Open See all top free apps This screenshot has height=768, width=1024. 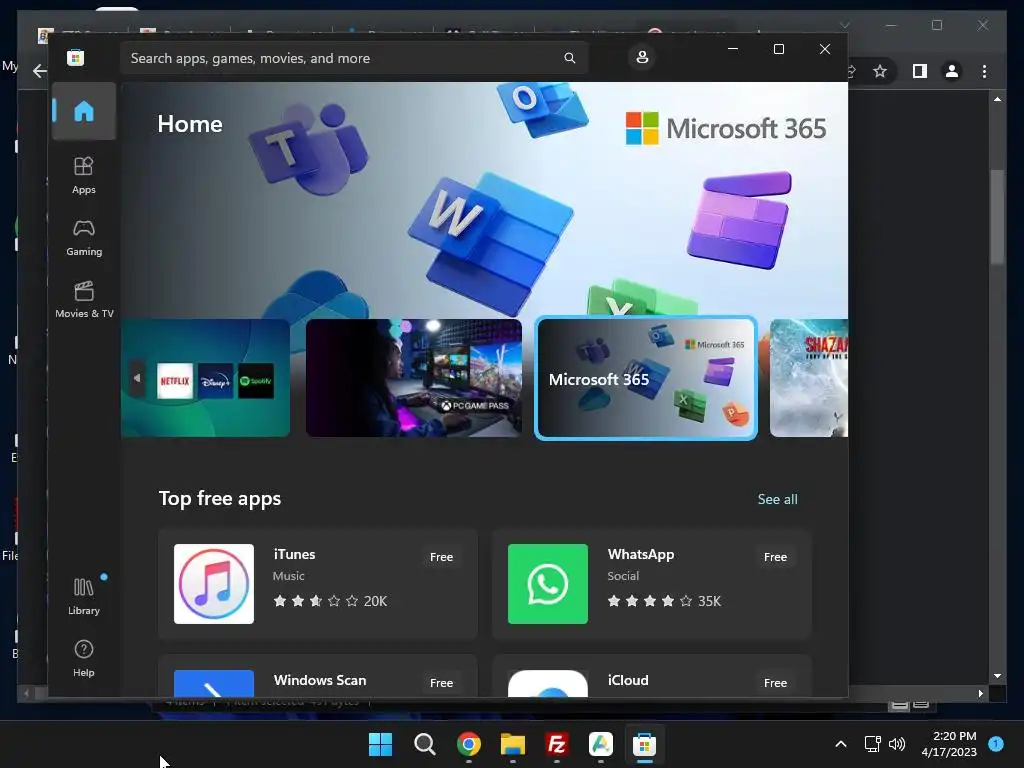[x=777, y=499]
